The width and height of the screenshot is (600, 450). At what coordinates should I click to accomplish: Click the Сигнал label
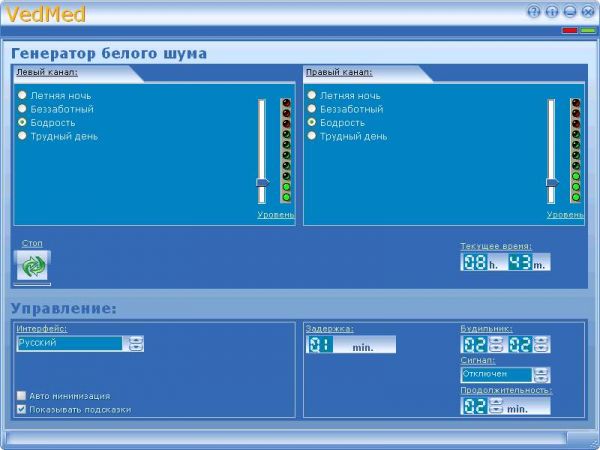(478, 360)
